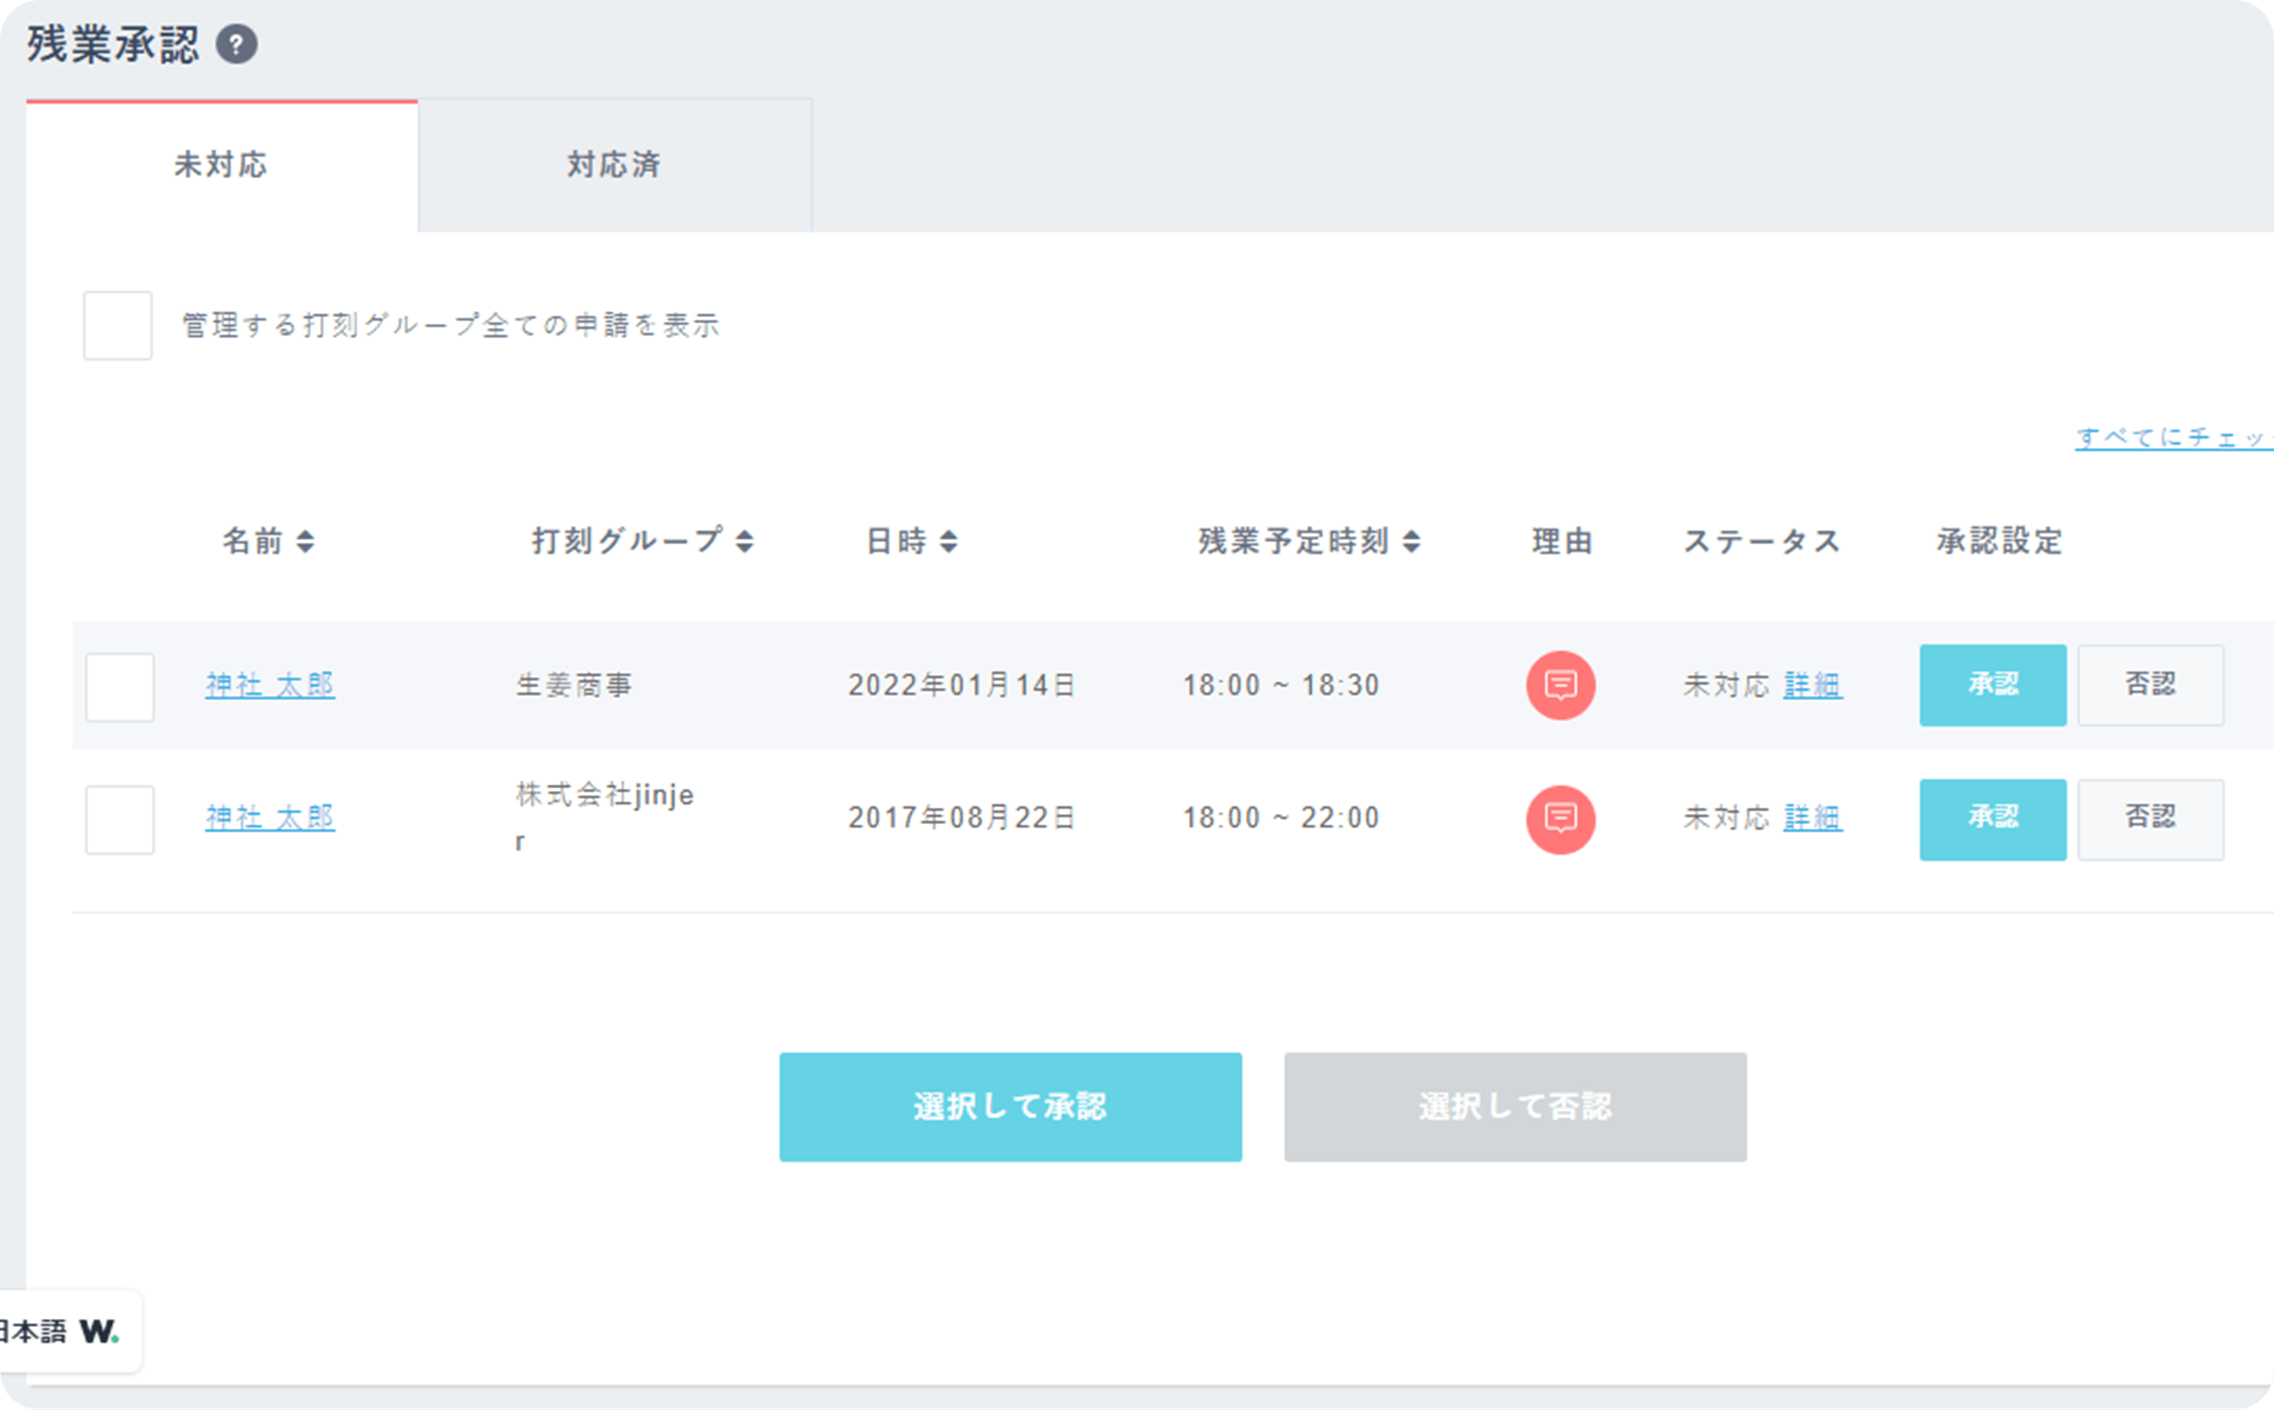The width and height of the screenshot is (2274, 1410).
Task: Open 神社 太郎 link in 株式会社jinjer row
Action: (x=270, y=818)
